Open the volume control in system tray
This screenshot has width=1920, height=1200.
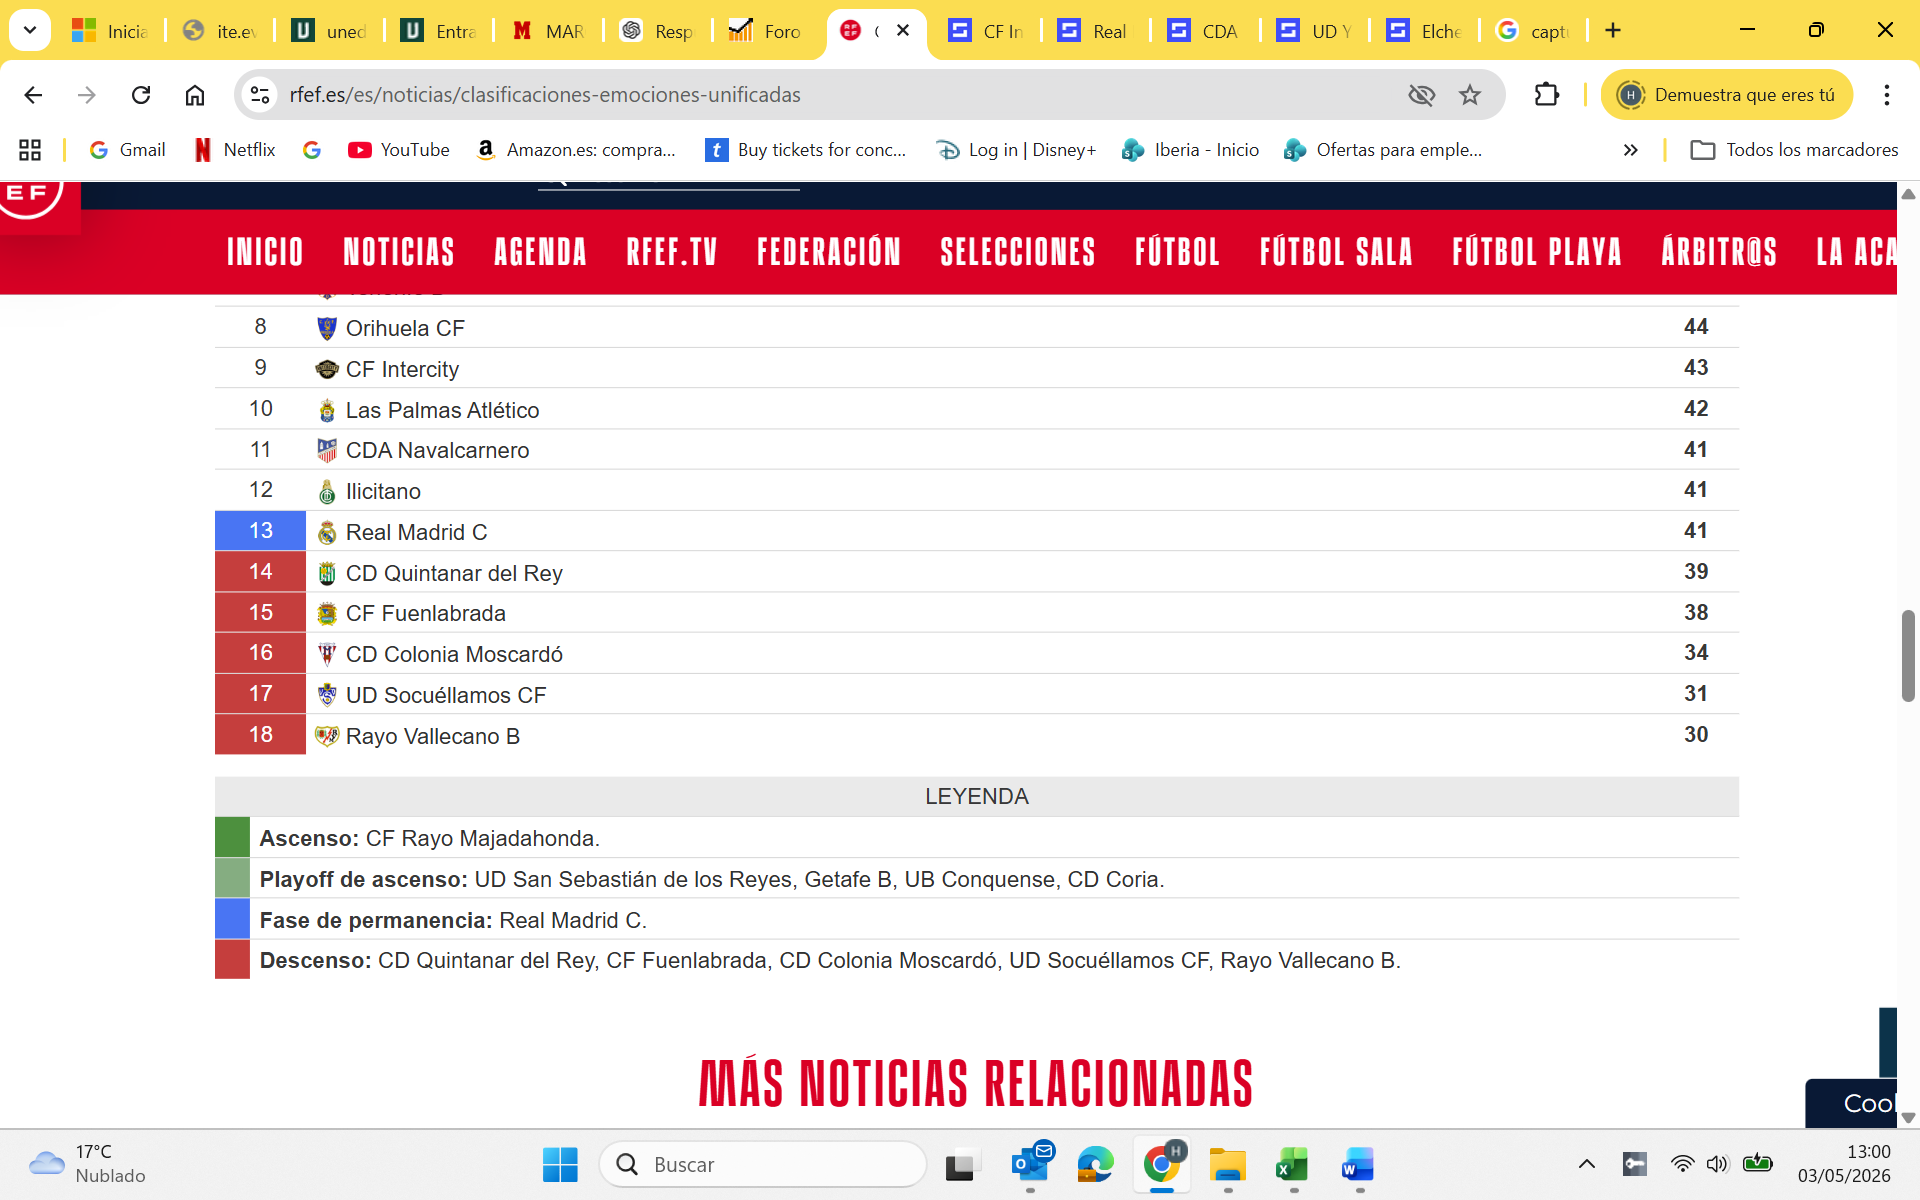(x=1717, y=1164)
